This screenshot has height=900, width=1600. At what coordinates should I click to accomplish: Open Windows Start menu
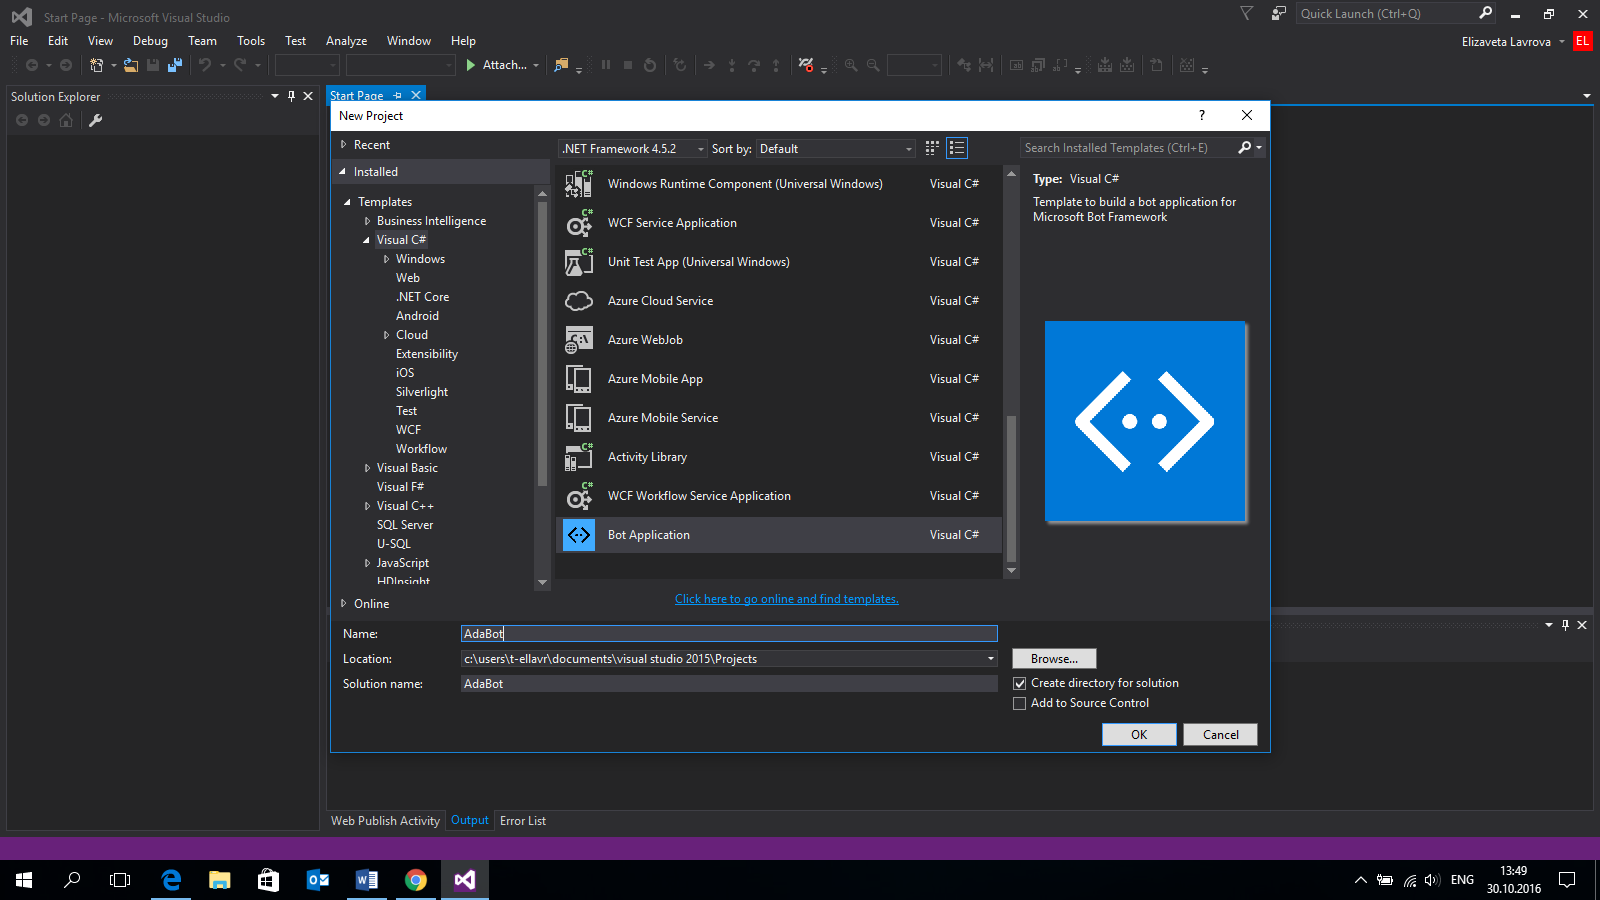24,880
